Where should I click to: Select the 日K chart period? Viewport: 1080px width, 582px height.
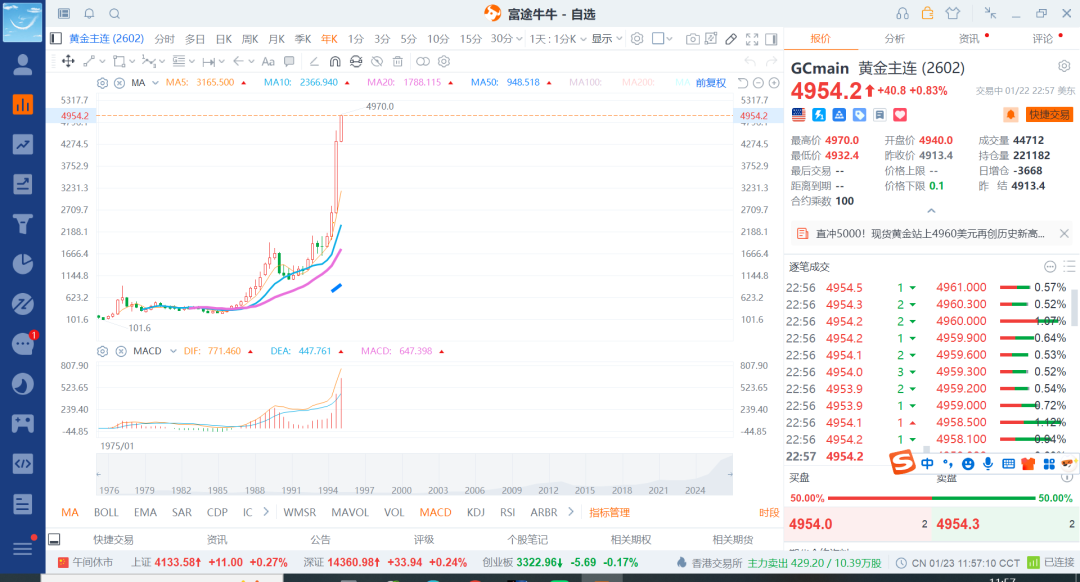(224, 39)
